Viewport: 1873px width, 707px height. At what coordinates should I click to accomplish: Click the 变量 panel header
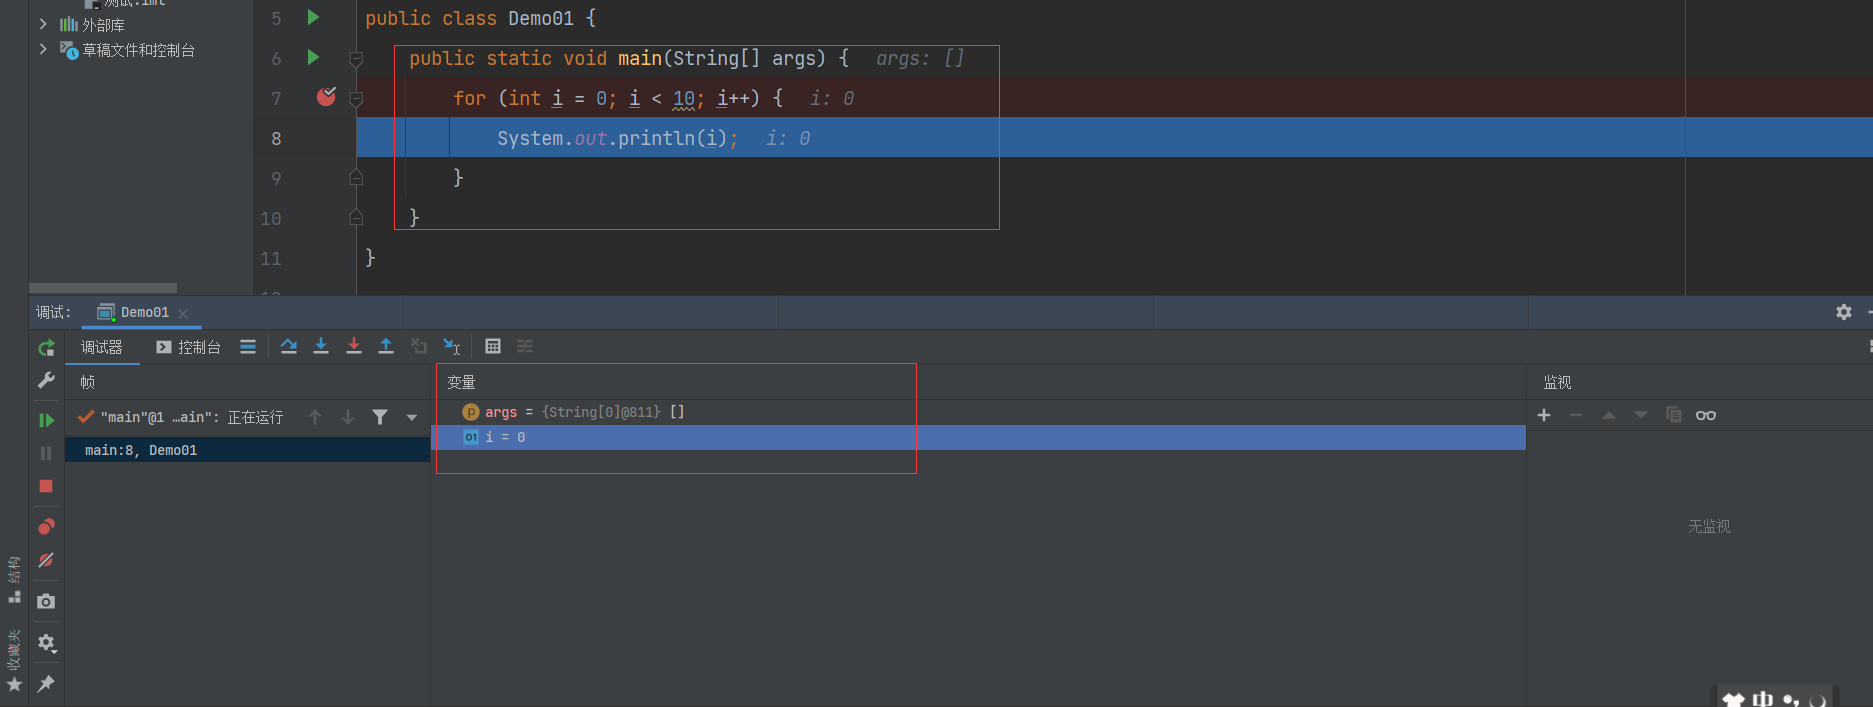(461, 382)
